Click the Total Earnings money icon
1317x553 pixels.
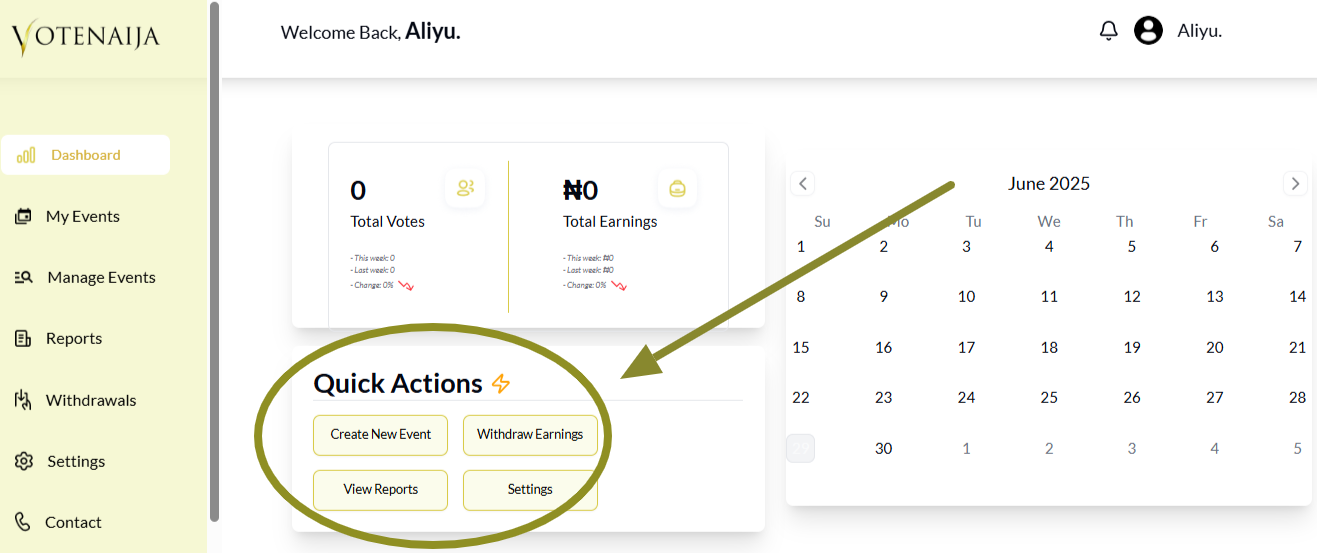coord(677,188)
